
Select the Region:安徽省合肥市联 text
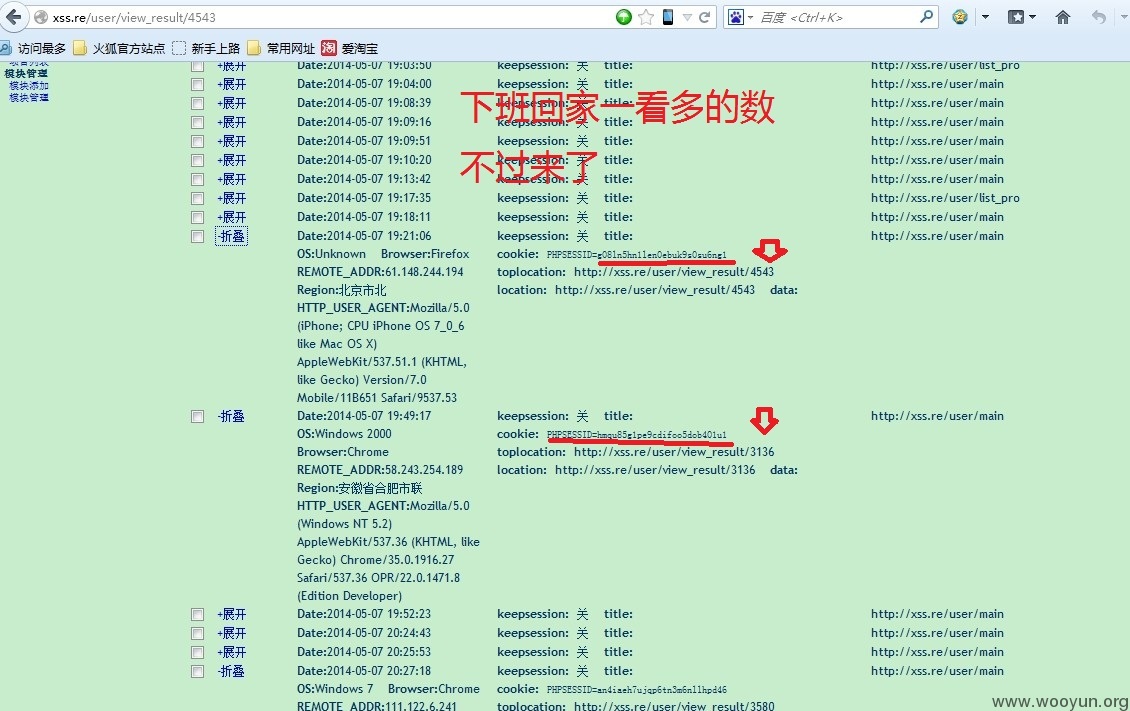pos(360,488)
